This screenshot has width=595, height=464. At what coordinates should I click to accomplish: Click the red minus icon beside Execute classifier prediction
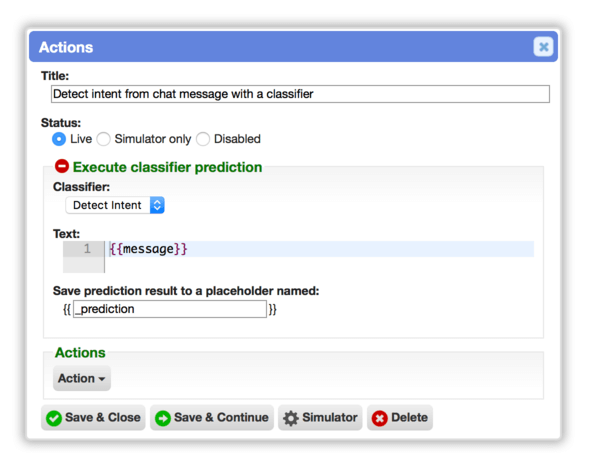[x=61, y=166]
